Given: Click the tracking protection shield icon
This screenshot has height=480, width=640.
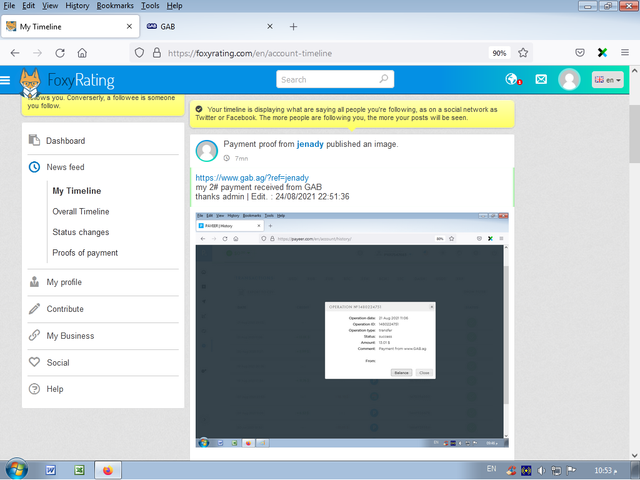Looking at the screenshot, I should tap(139, 53).
